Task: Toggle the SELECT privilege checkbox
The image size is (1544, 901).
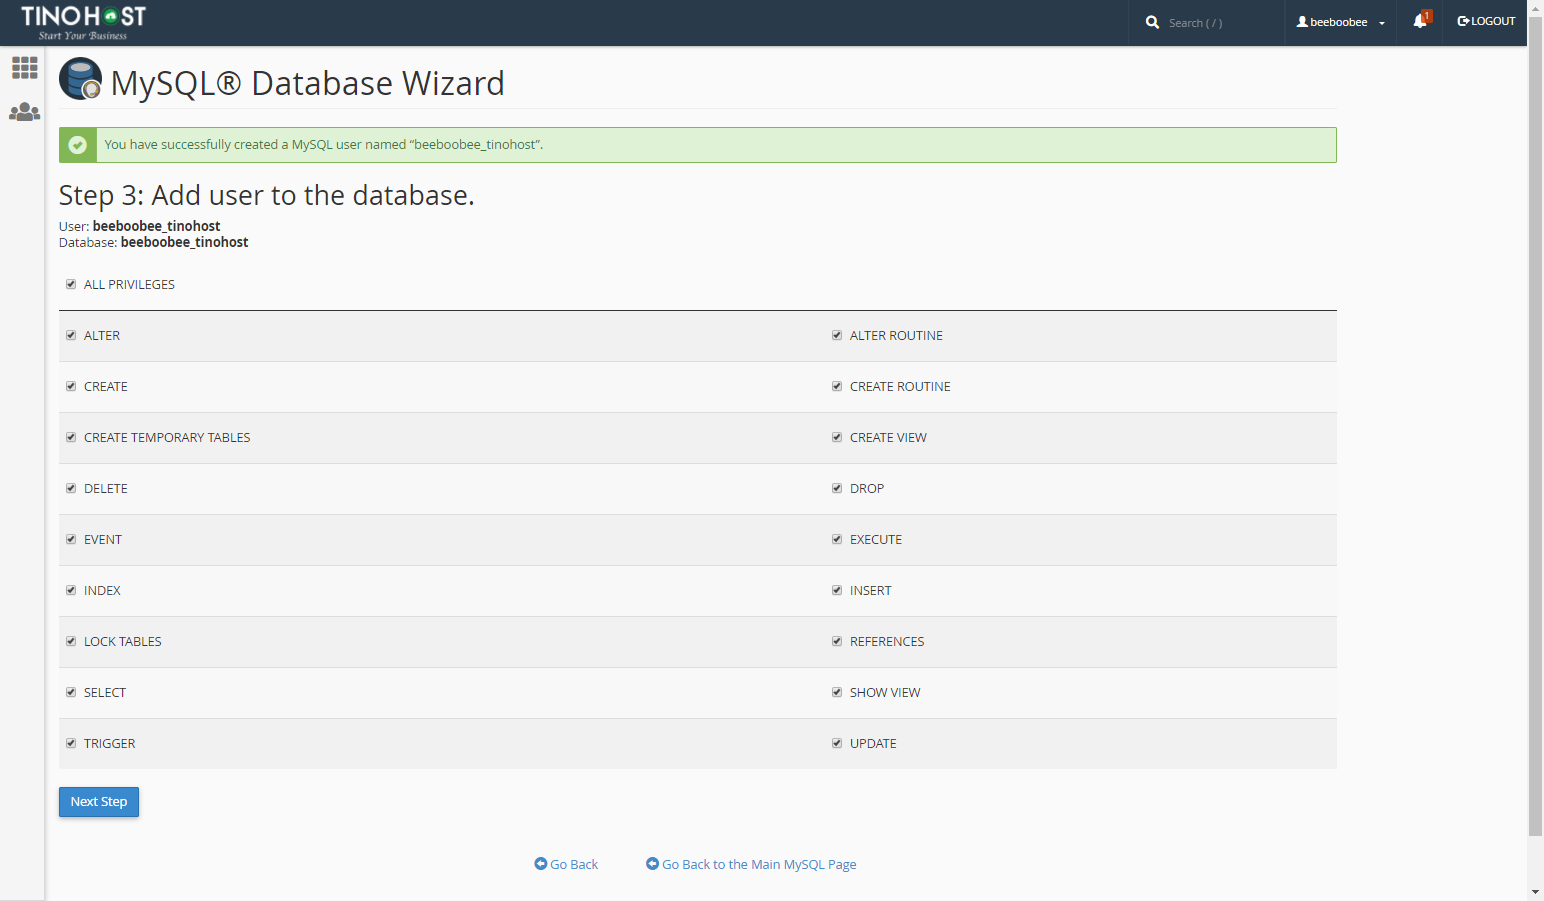Action: (x=71, y=692)
